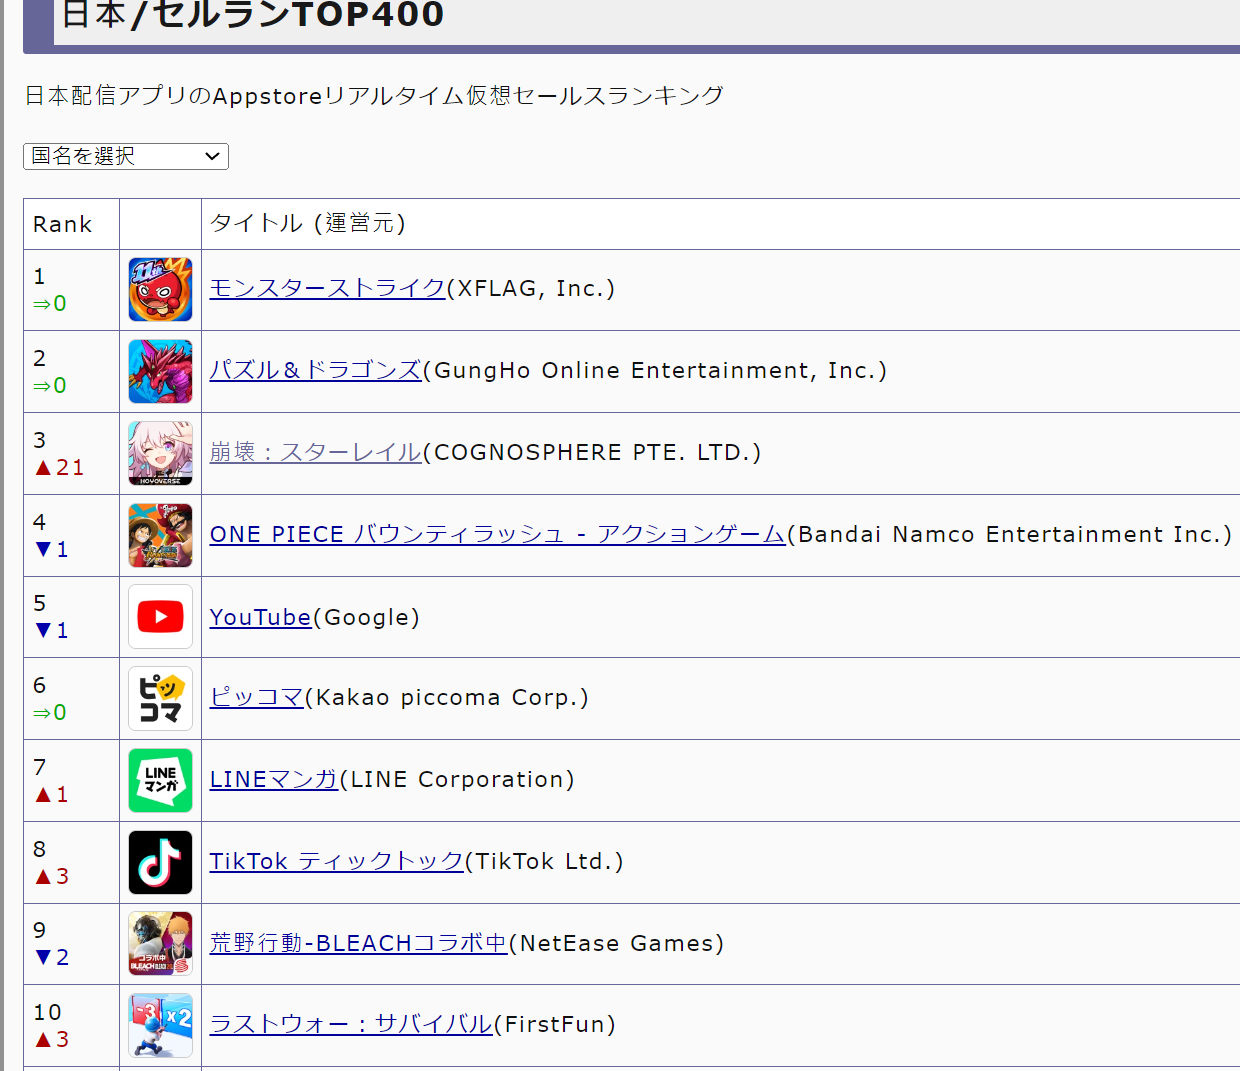Click the GungHo Online Entertainment publisher text
The image size is (1240, 1071).
coord(655,370)
